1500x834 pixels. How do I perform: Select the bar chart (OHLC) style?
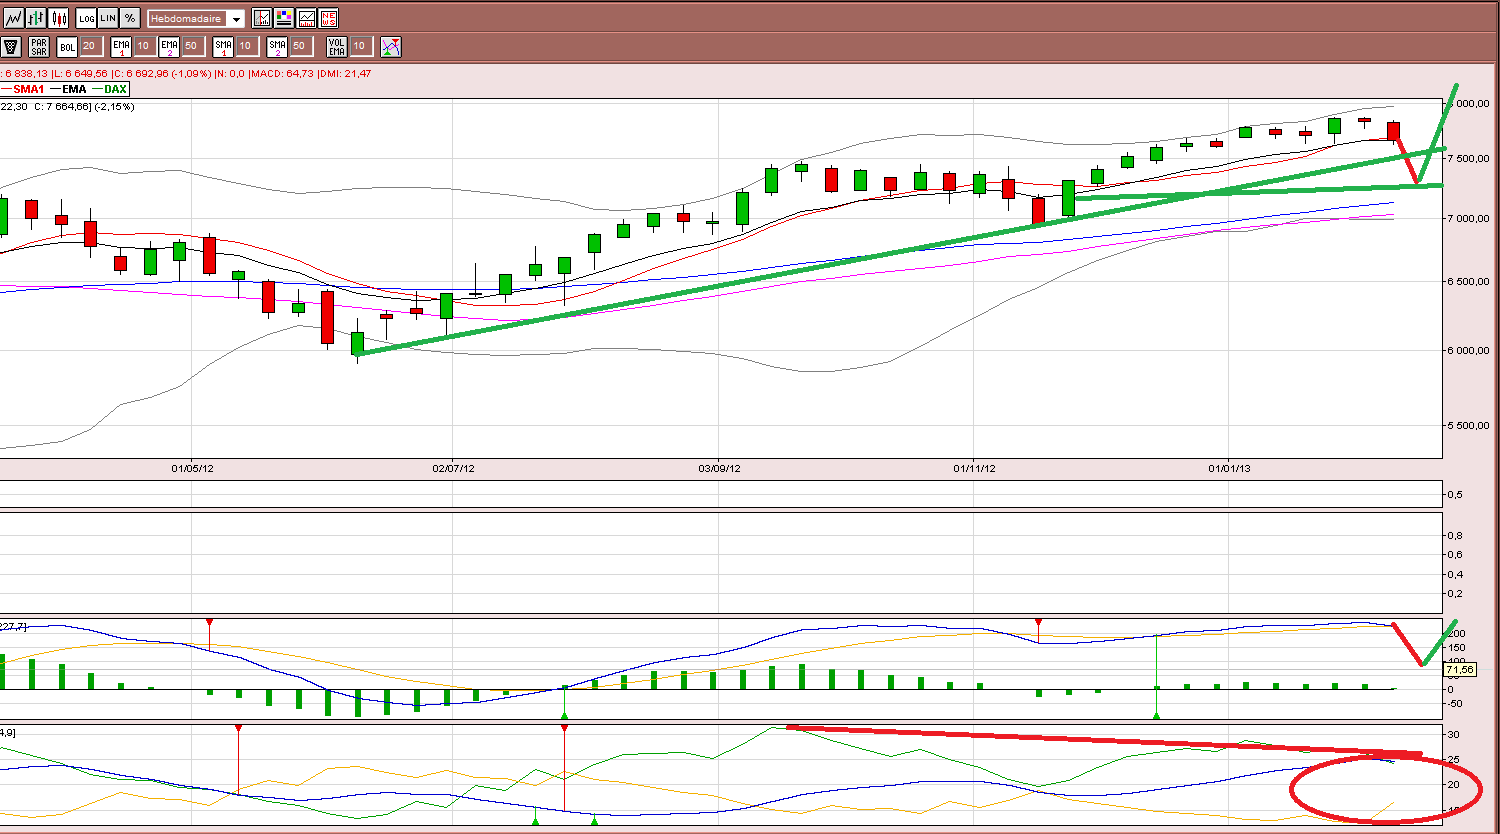point(36,18)
